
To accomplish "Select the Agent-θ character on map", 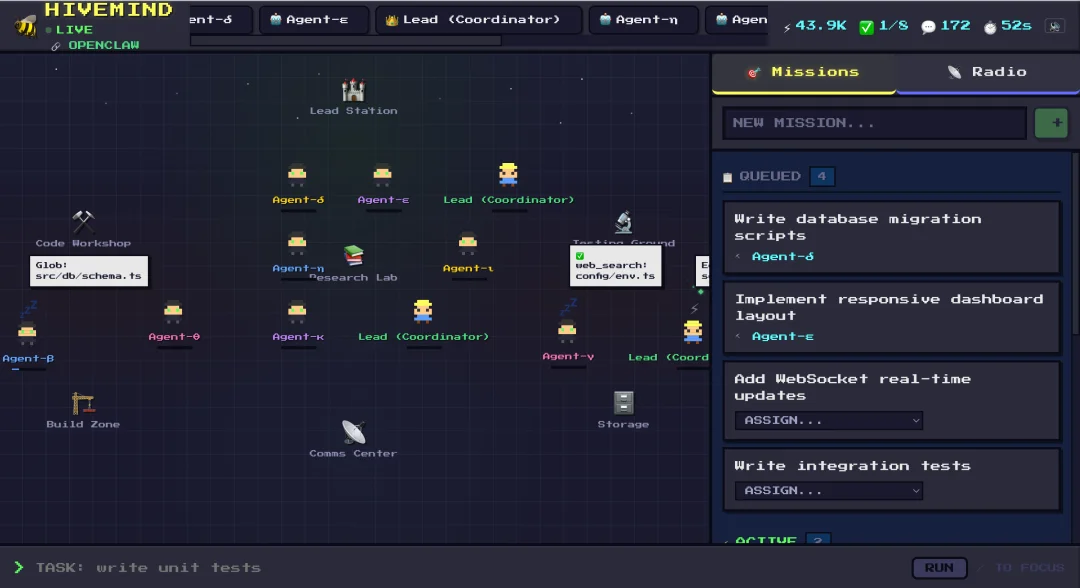I will [173, 313].
